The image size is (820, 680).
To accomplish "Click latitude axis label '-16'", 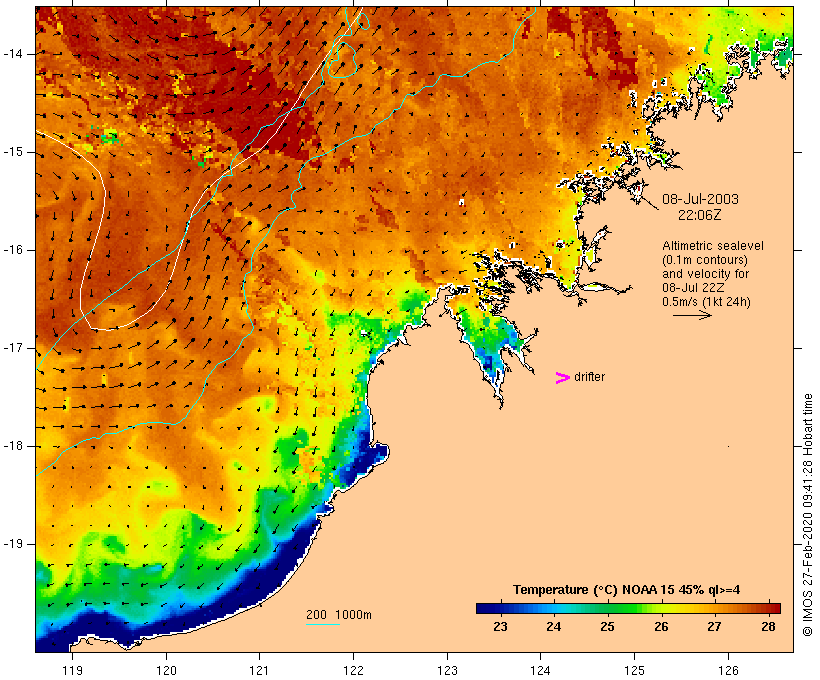I will 13,250.
